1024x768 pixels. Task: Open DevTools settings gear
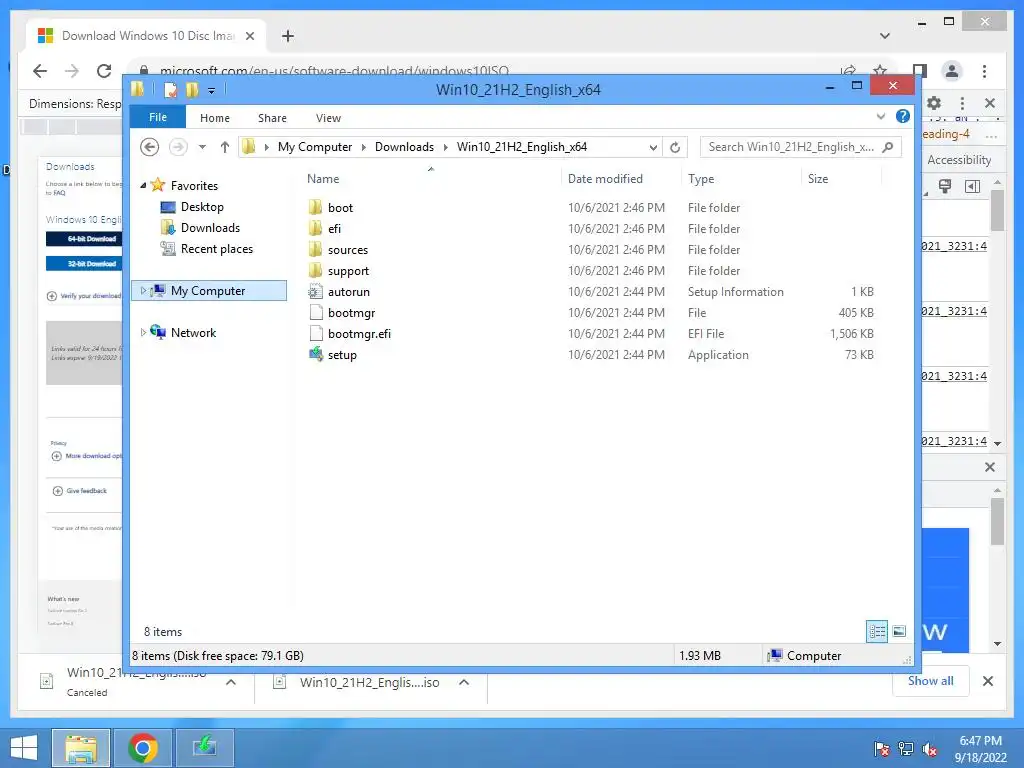[x=934, y=103]
